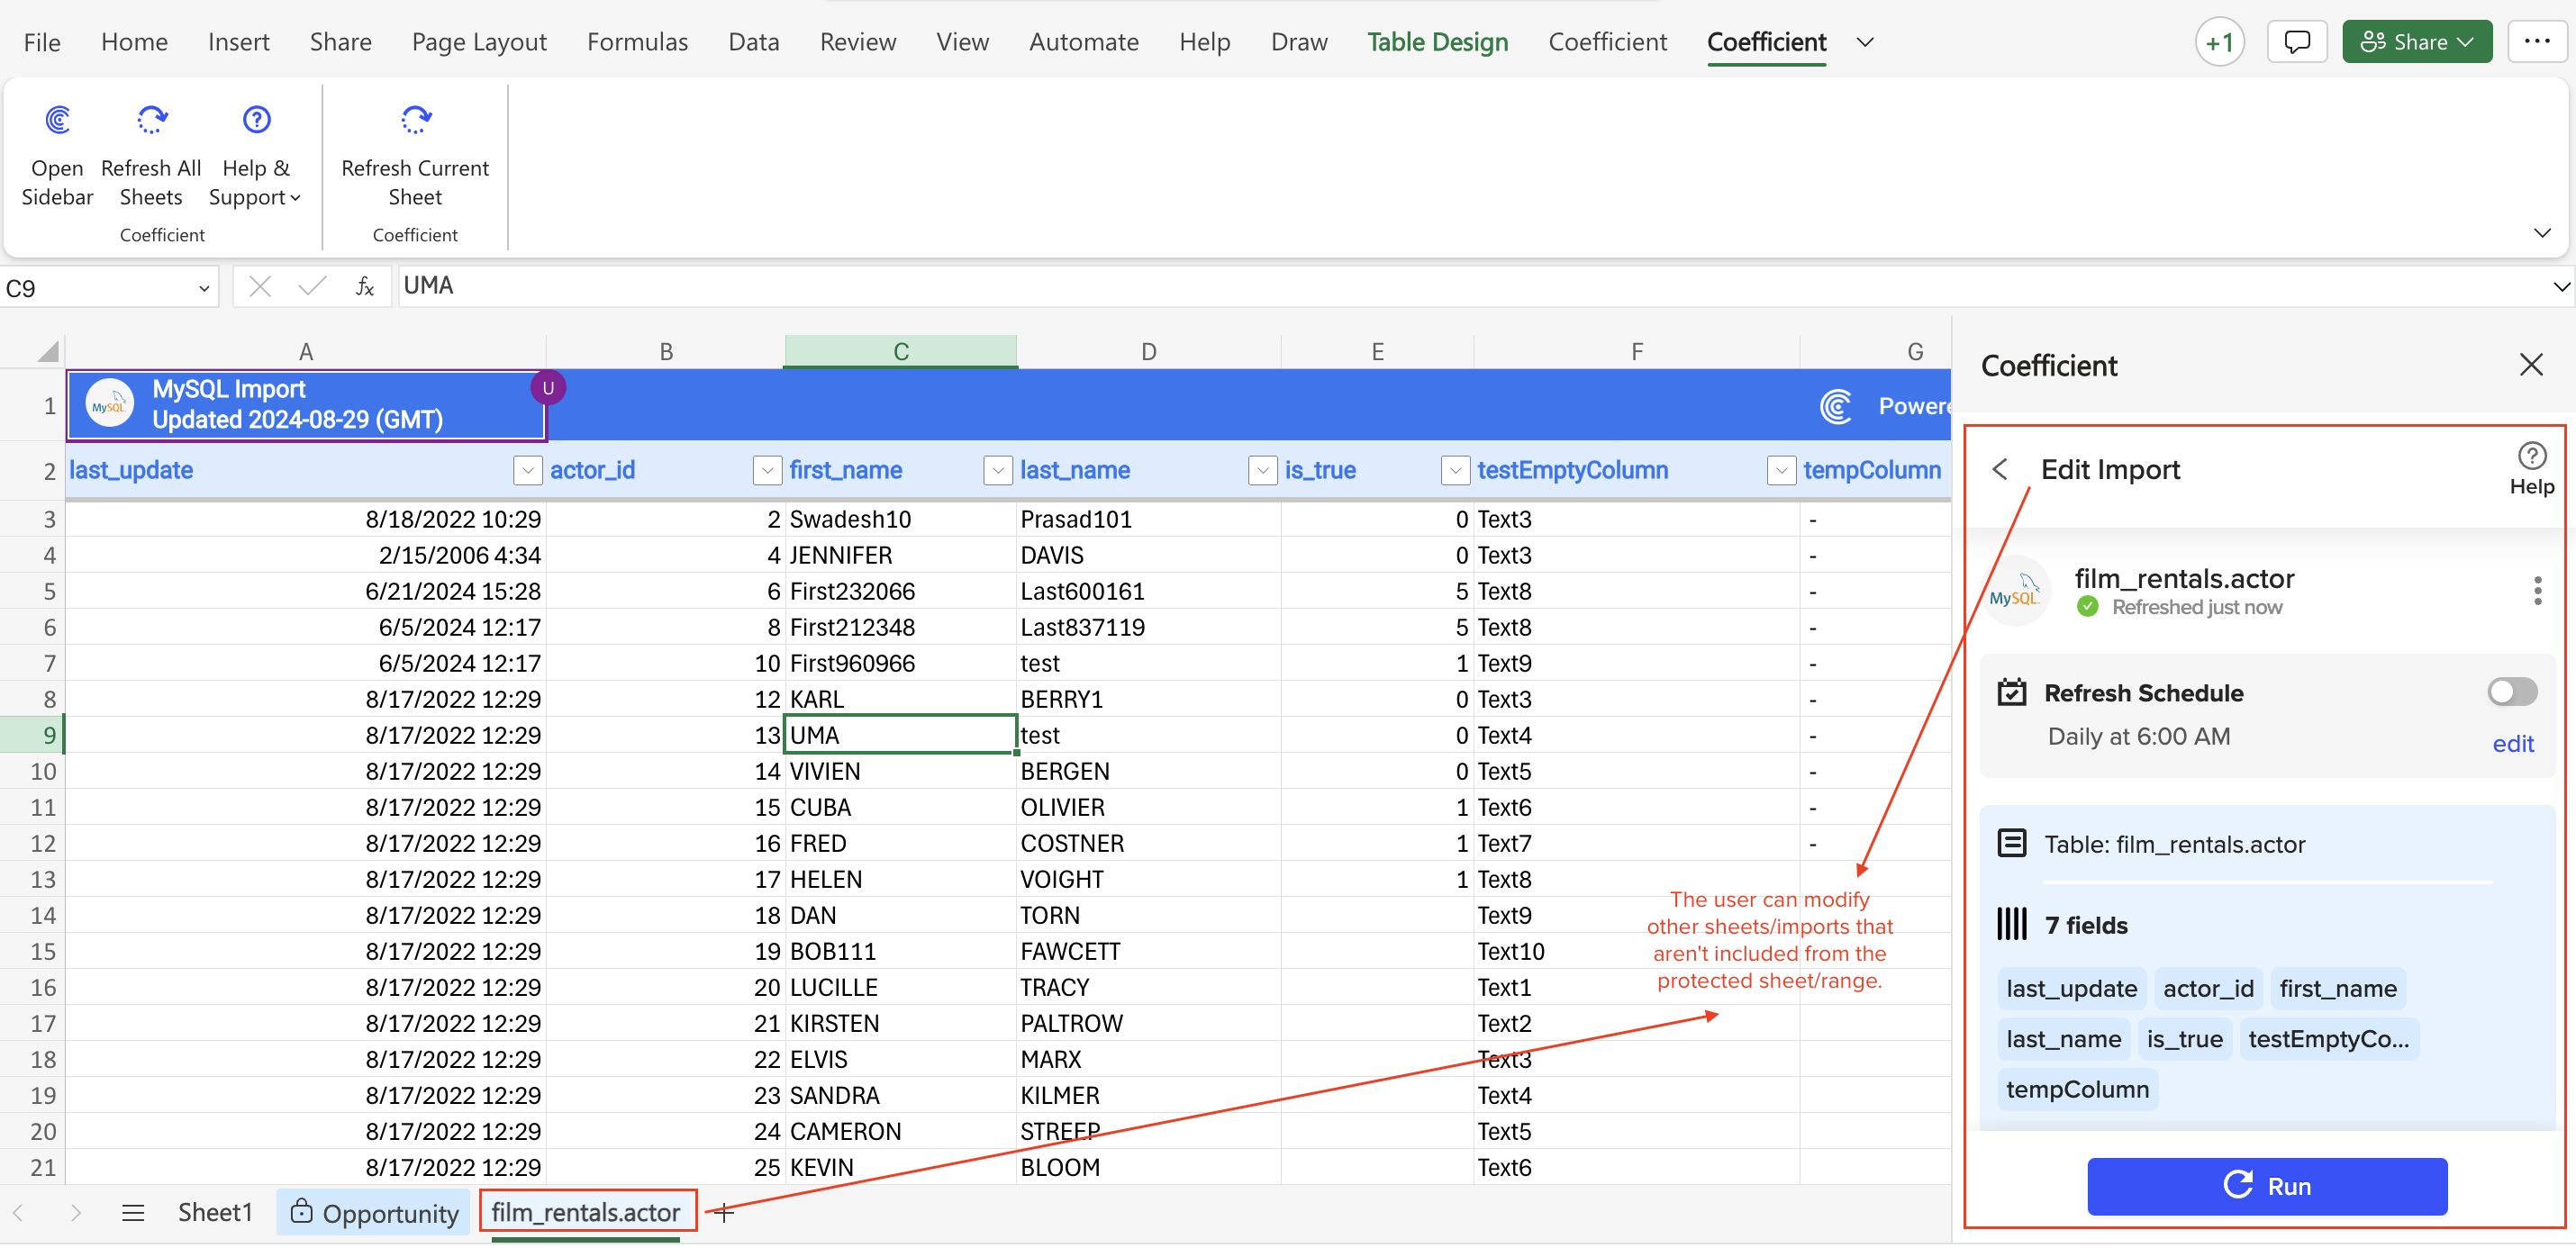Switch to the Home tab
Viewport: 2576px width, 1248px height.
(134, 42)
